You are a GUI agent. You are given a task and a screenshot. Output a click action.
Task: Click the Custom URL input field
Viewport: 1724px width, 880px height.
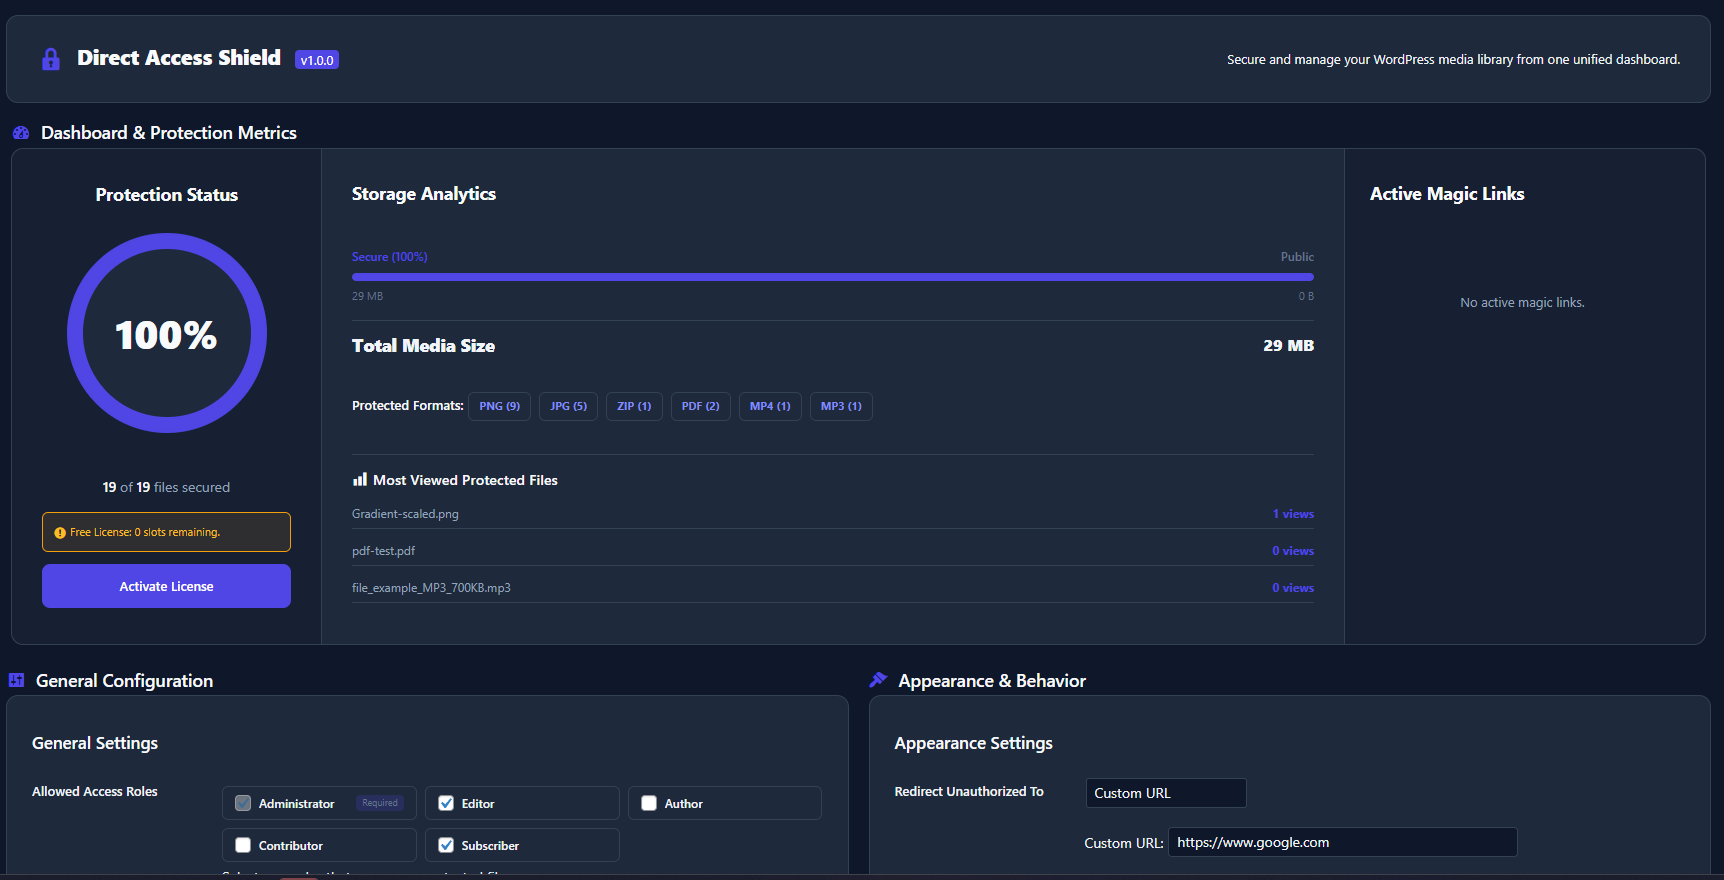pyautogui.click(x=1343, y=842)
